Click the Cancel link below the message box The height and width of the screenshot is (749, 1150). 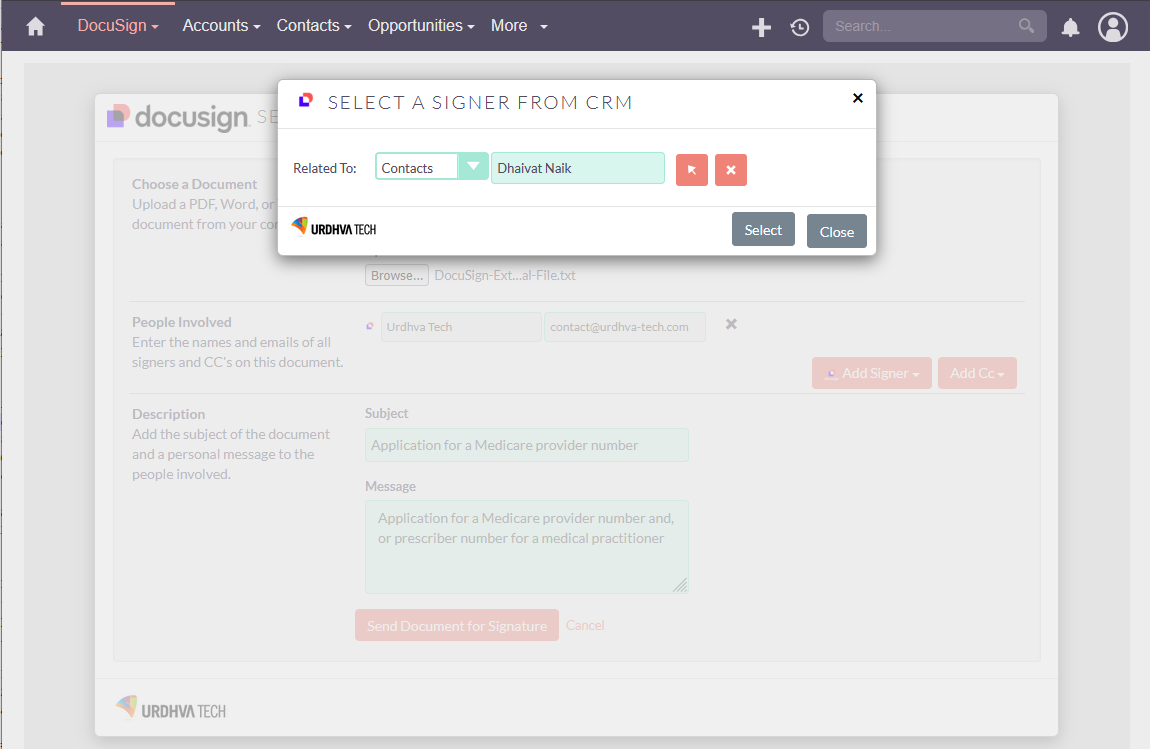(585, 624)
